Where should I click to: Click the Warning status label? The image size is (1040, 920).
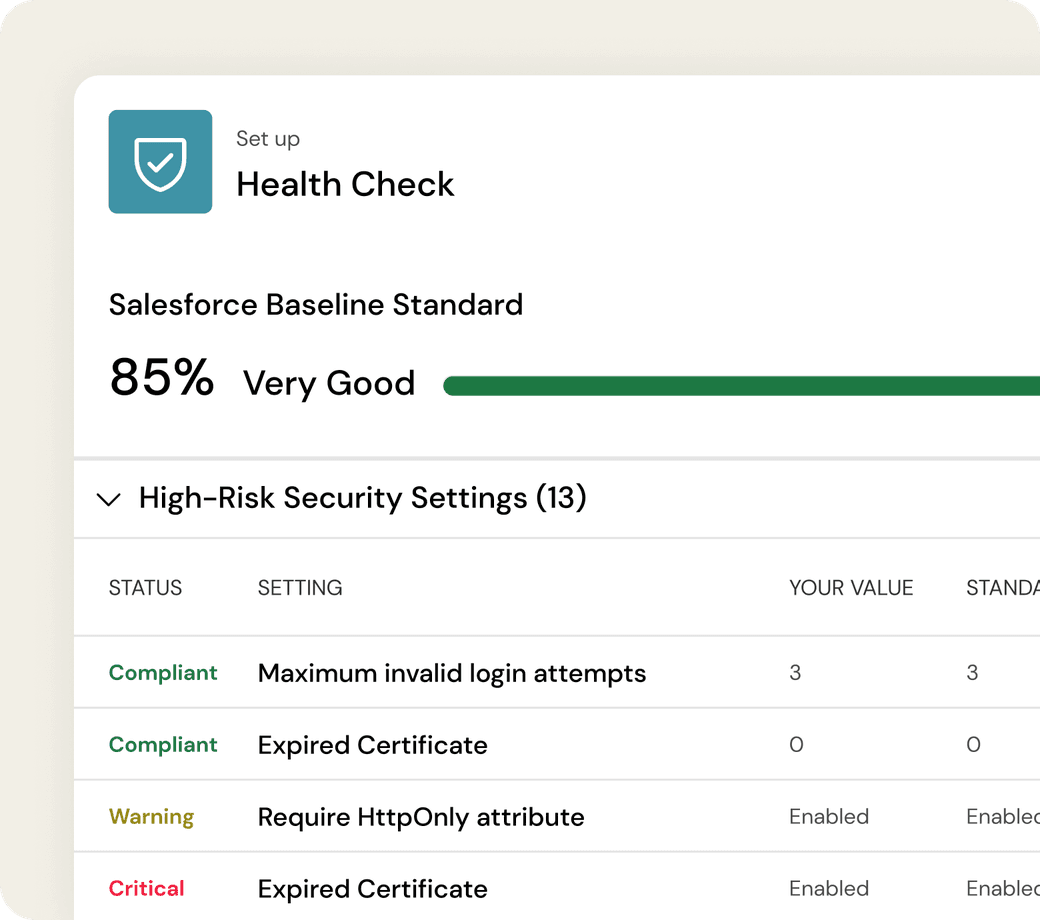pyautogui.click(x=151, y=817)
